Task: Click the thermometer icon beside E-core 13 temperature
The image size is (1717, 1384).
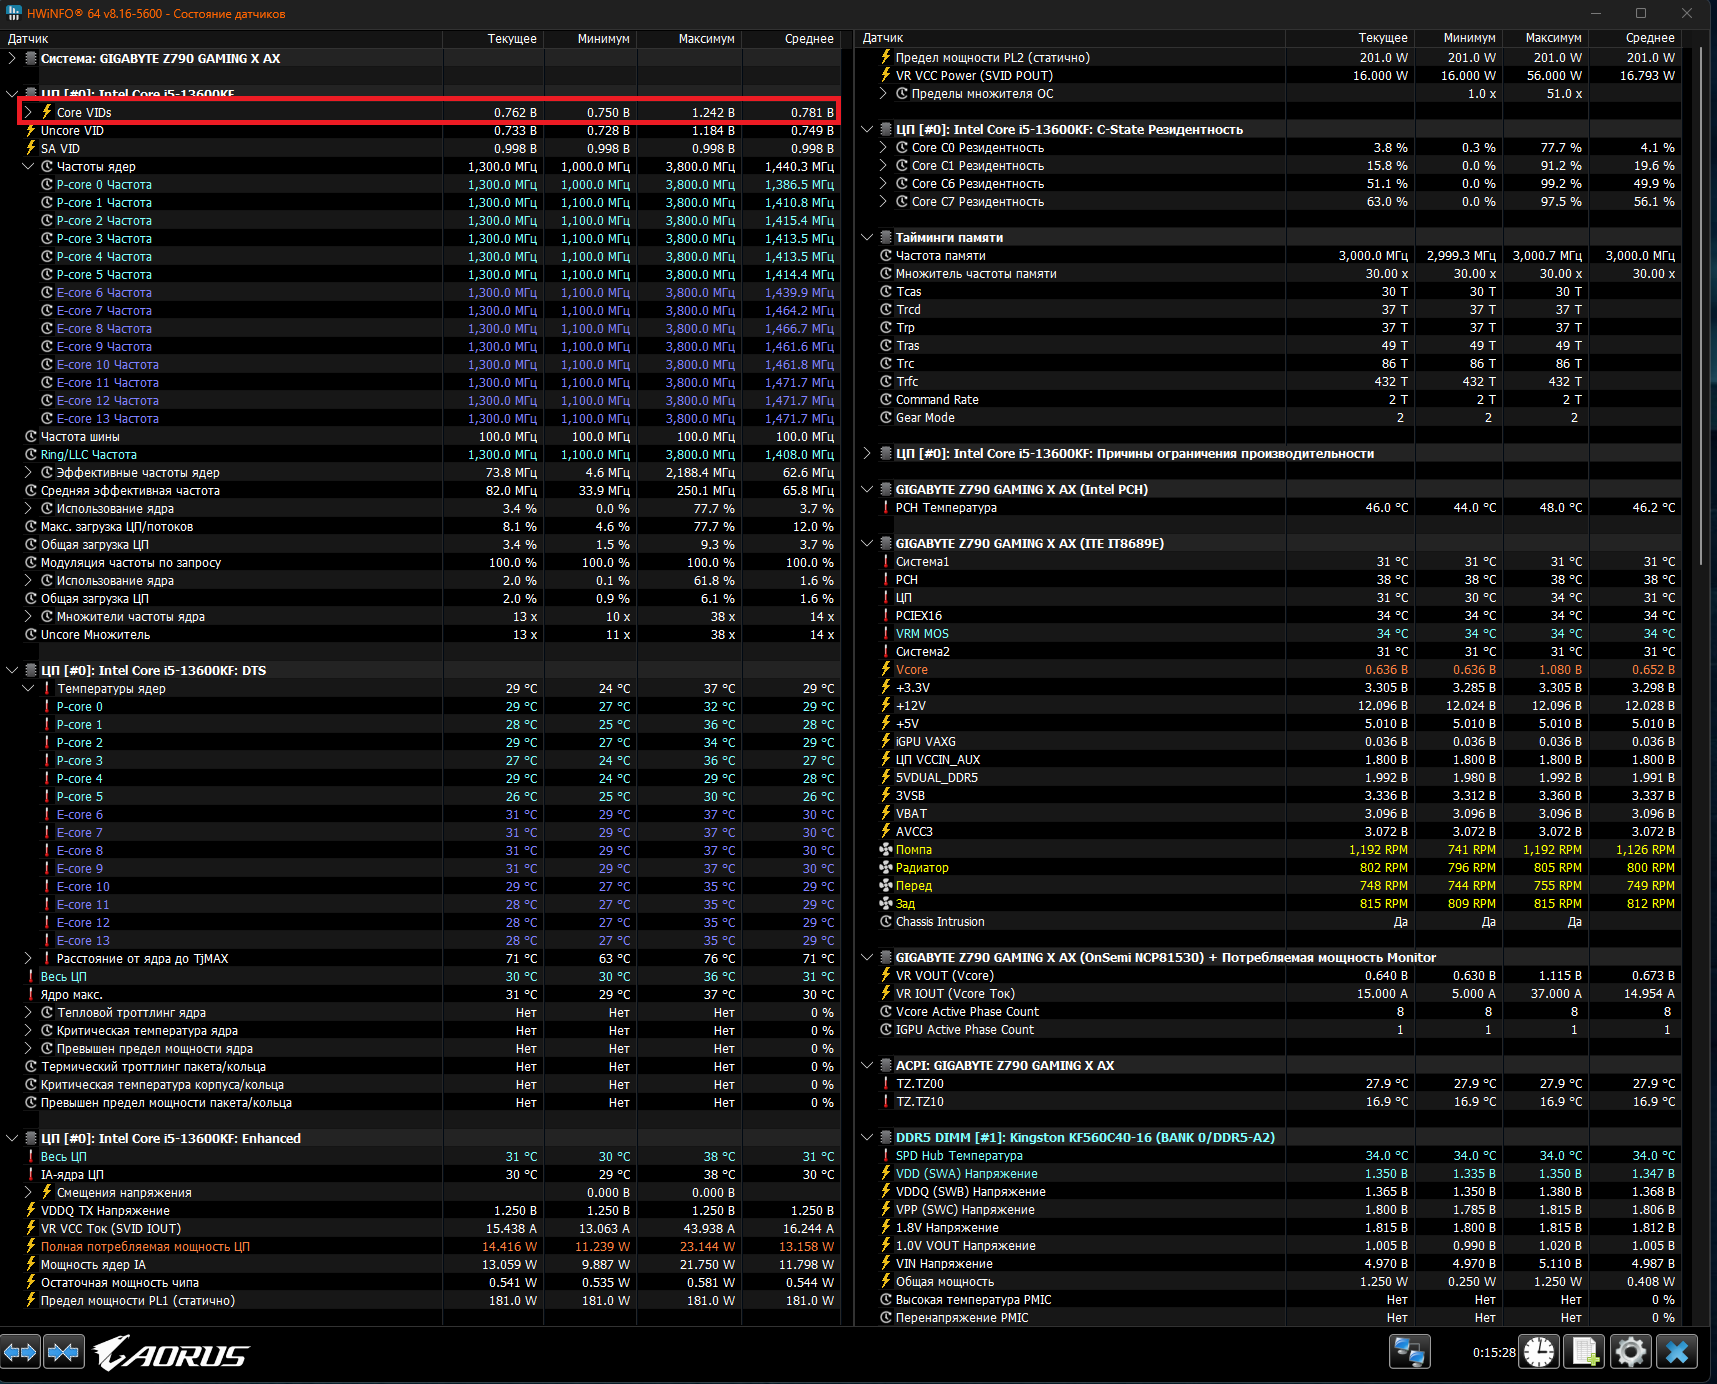Action: click(47, 940)
